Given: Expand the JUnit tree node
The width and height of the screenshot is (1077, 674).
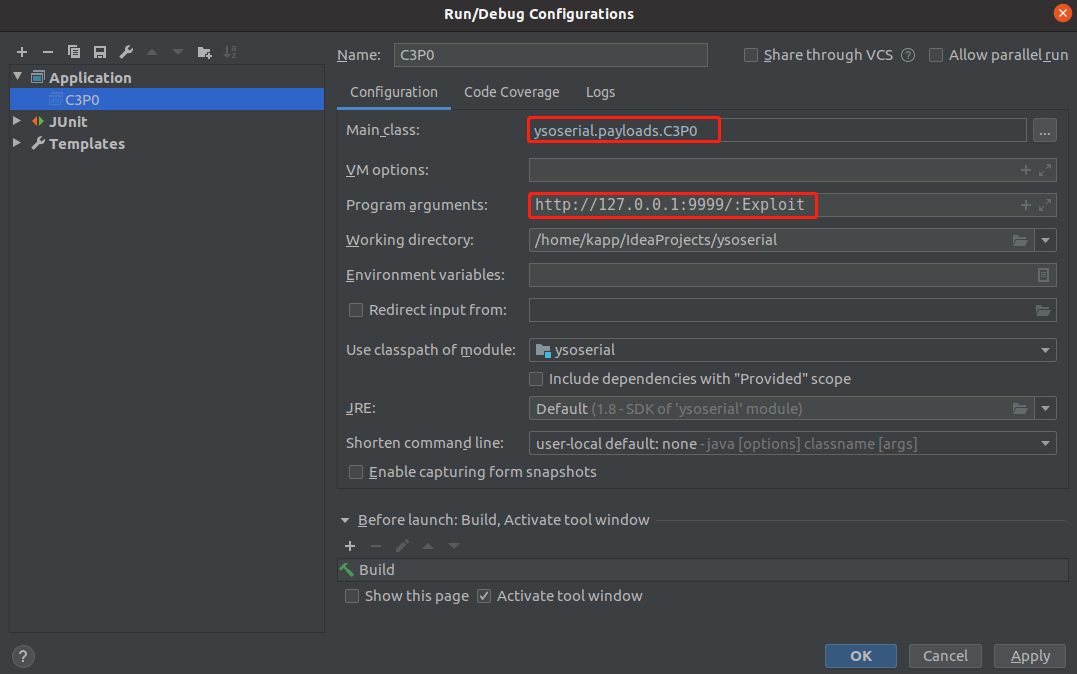Looking at the screenshot, I should pyautogui.click(x=17, y=121).
